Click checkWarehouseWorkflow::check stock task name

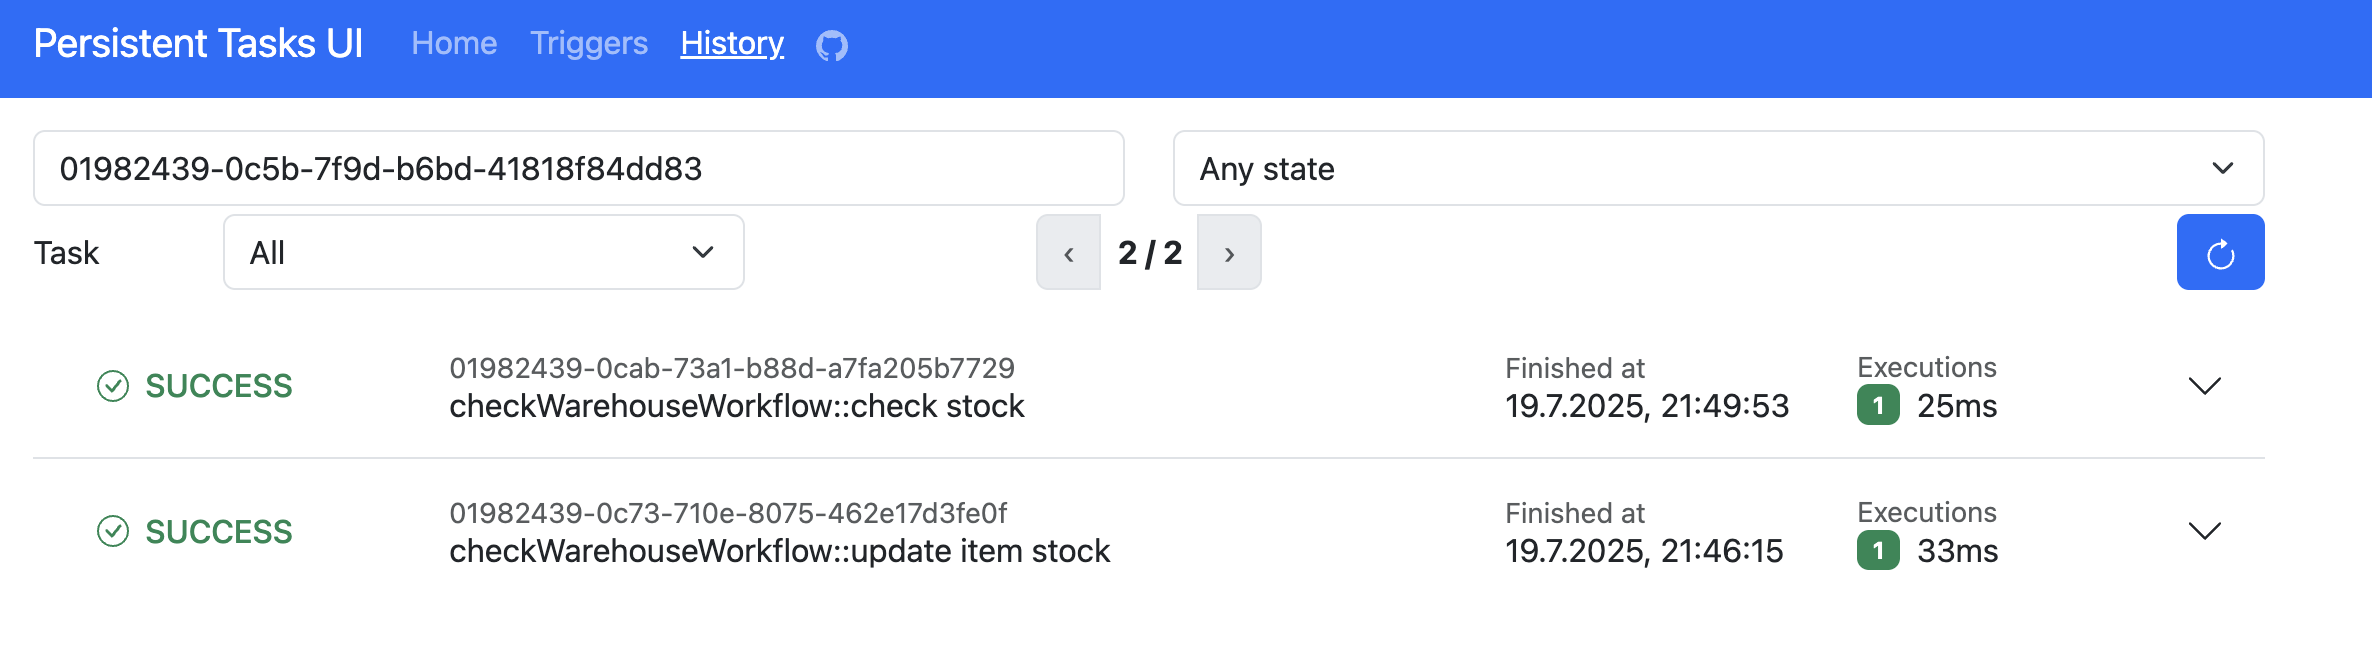pyautogui.click(x=736, y=406)
